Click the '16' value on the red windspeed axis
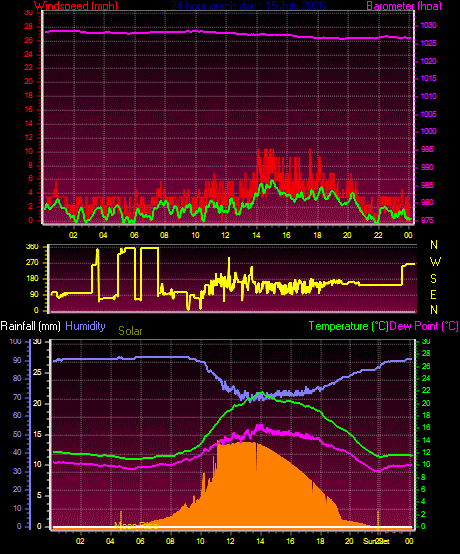The image size is (460, 554). (x=29, y=110)
